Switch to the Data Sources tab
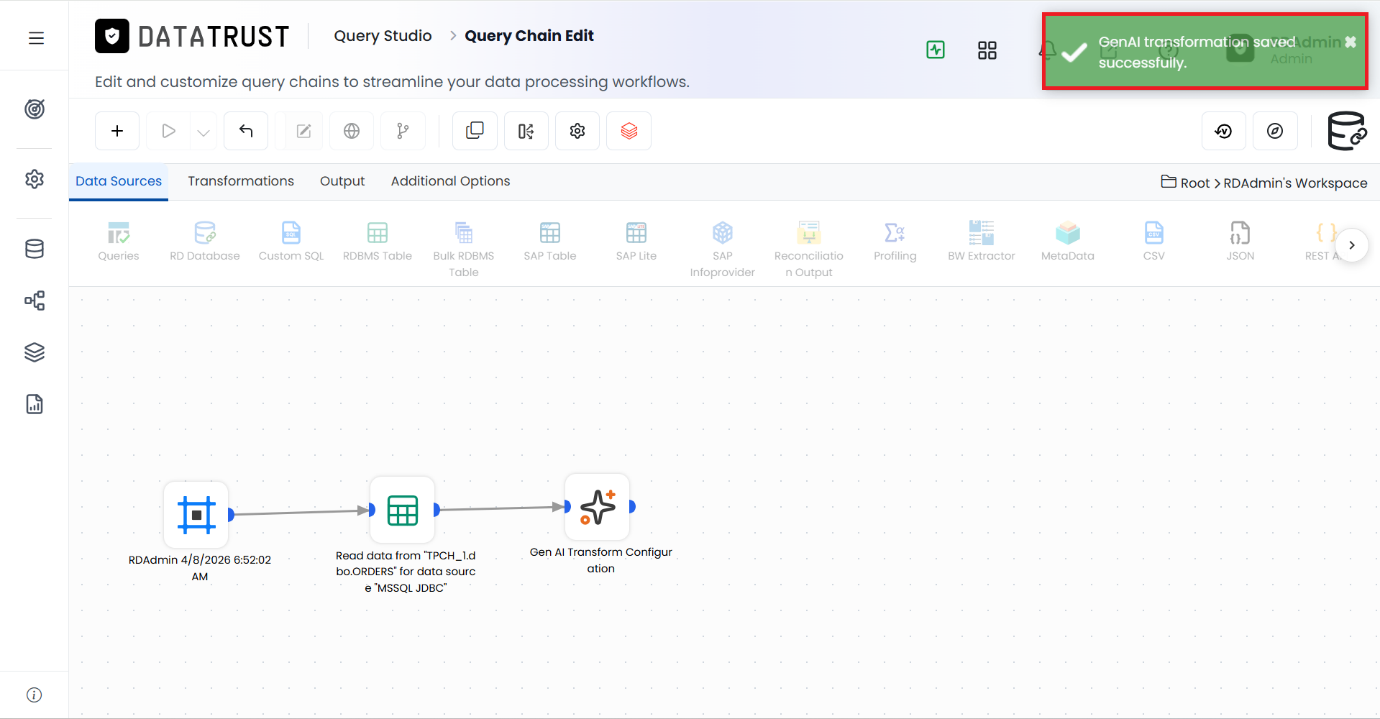This screenshot has width=1380, height=719. [119, 181]
